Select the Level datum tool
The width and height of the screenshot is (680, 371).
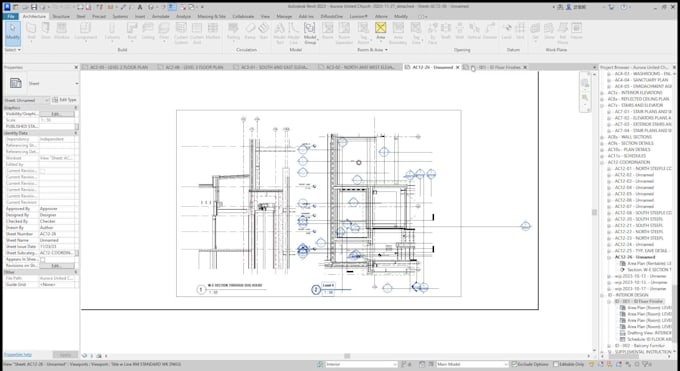pyautogui.click(x=507, y=32)
